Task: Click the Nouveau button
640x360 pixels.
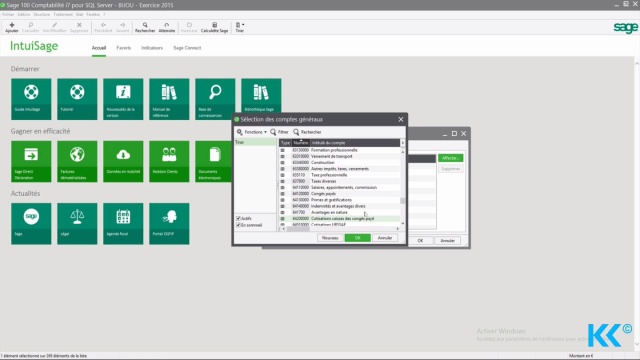Action: pyautogui.click(x=330, y=238)
